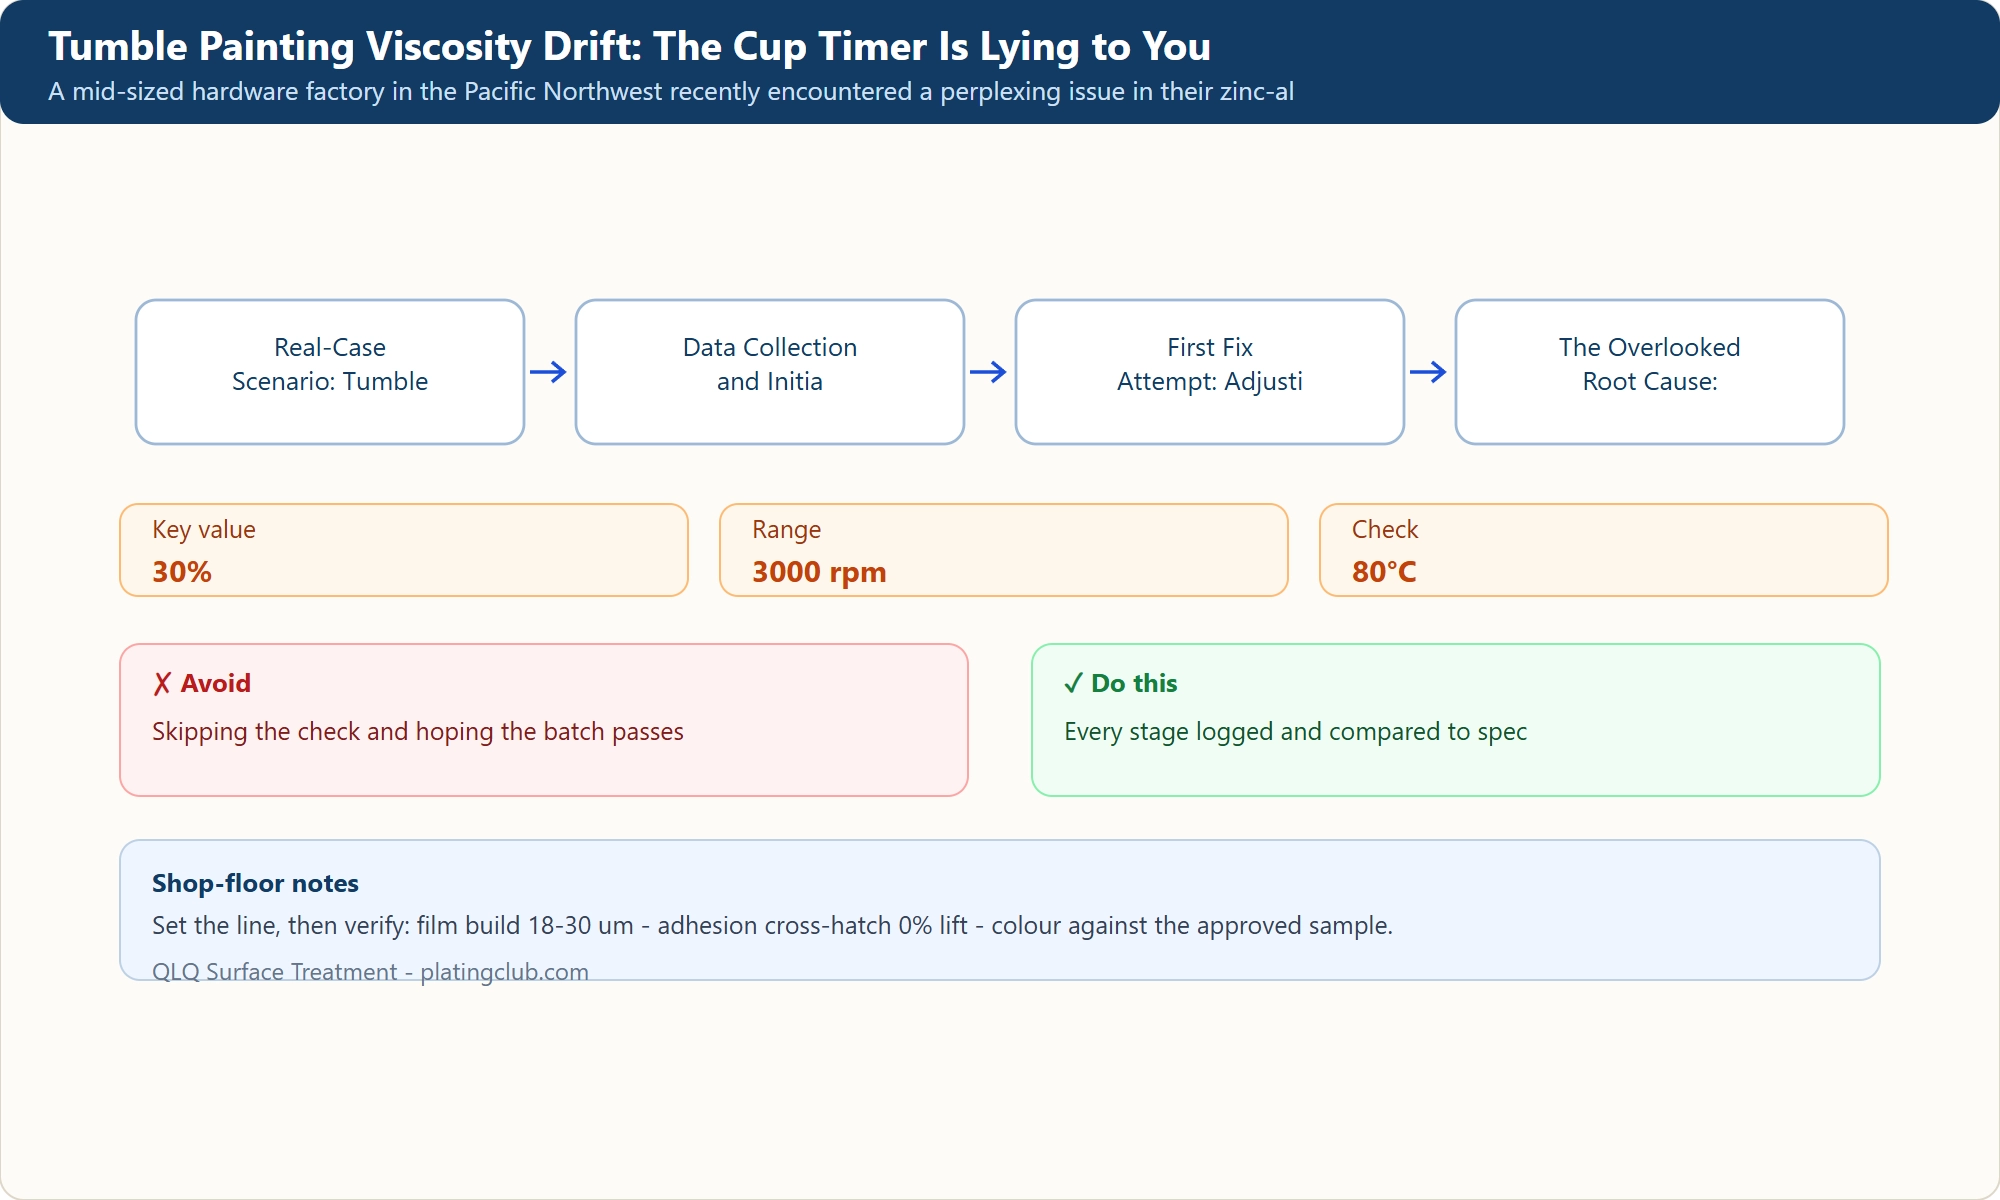Click the Check 80°C card
The width and height of the screenshot is (2000, 1200).
1604,550
